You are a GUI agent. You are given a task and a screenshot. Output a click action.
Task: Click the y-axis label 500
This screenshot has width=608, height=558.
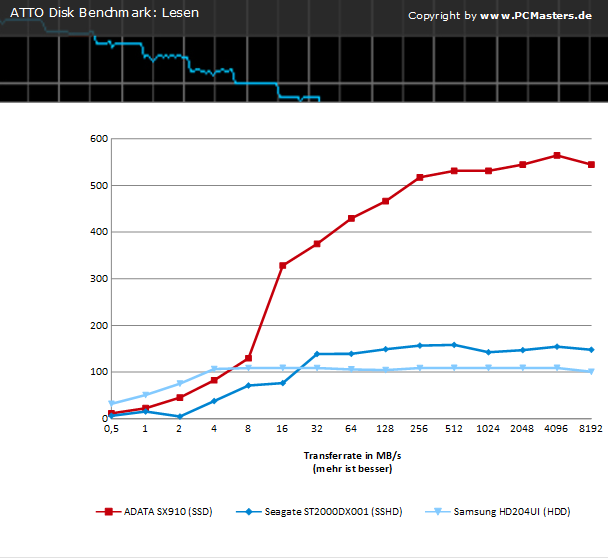(x=99, y=186)
